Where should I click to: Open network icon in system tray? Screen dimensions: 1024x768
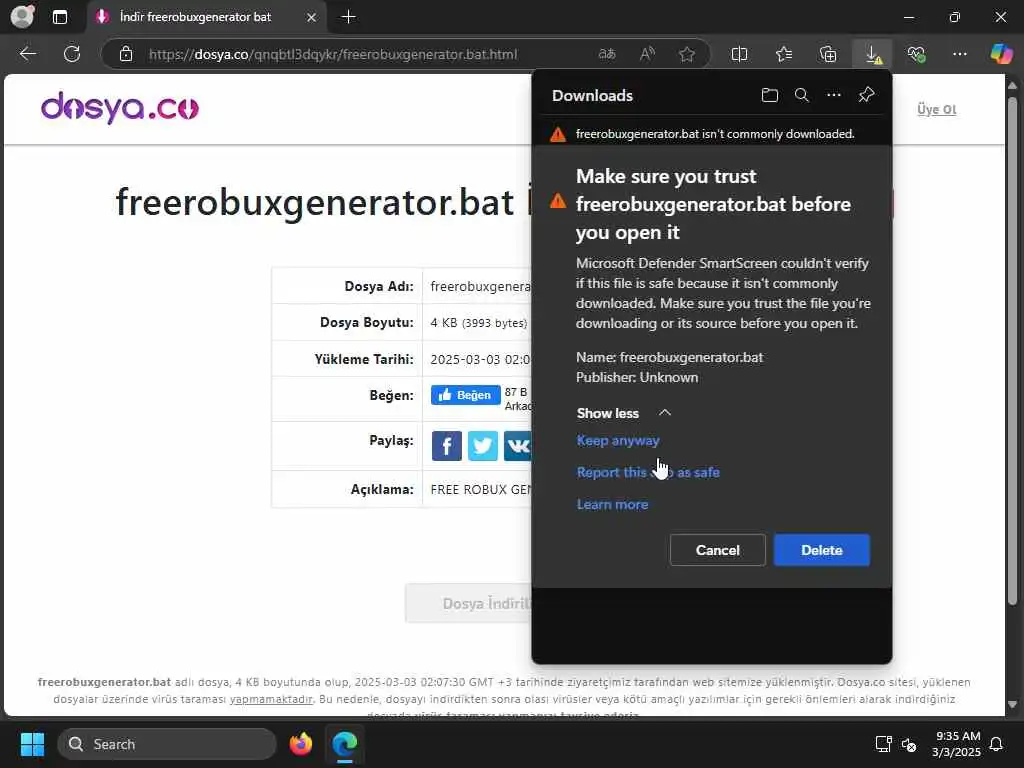coord(883,744)
